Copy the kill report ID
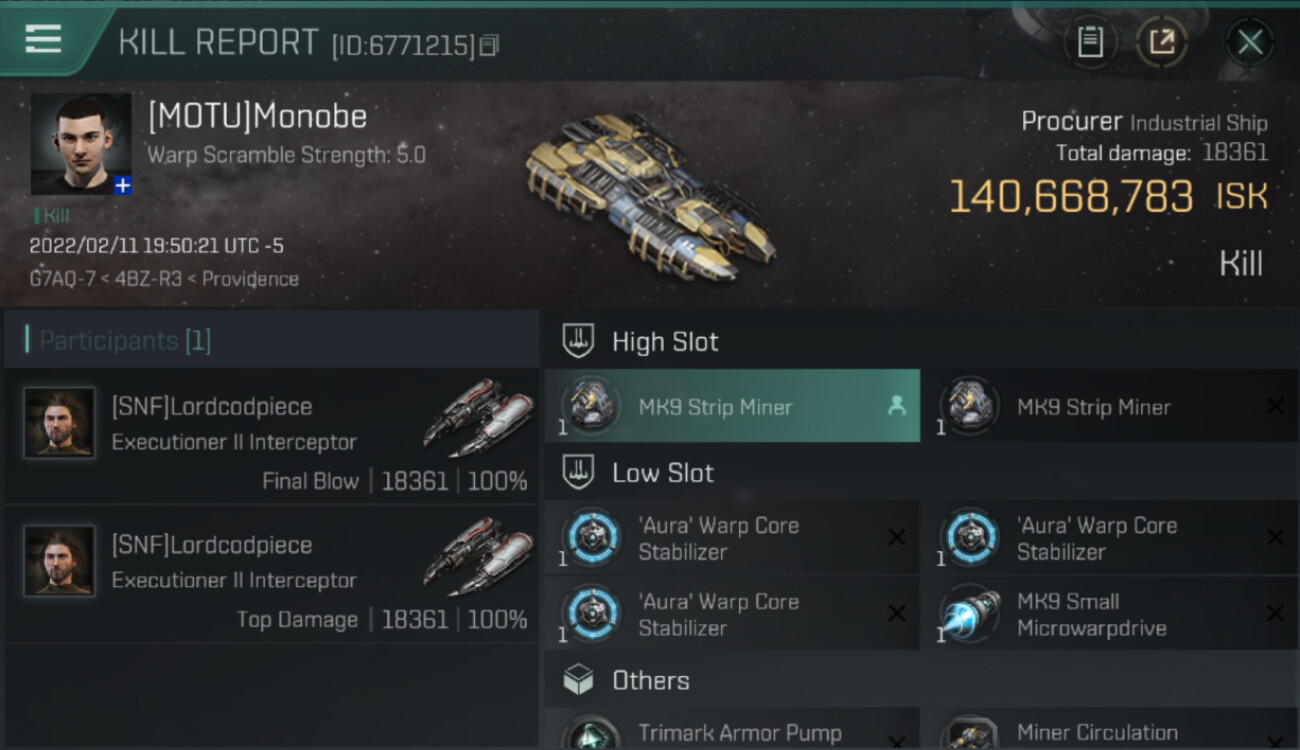1300x750 pixels. [489, 45]
